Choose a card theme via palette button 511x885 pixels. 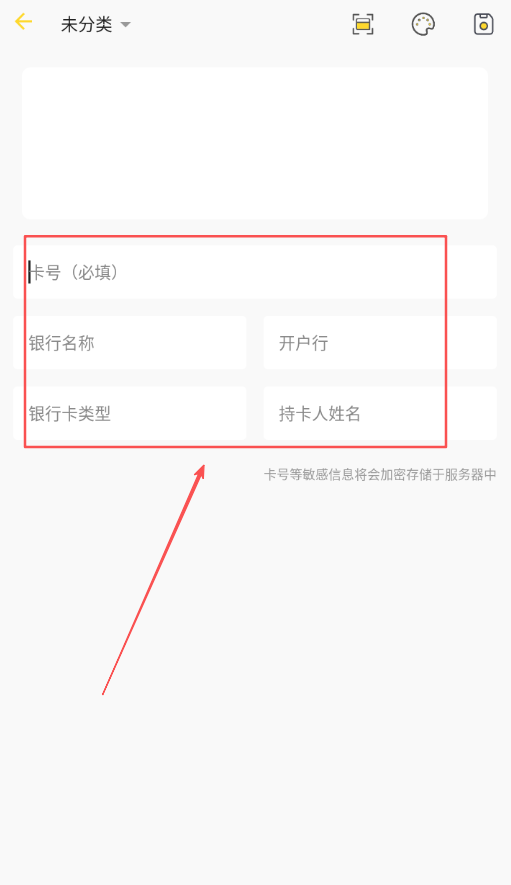423,24
